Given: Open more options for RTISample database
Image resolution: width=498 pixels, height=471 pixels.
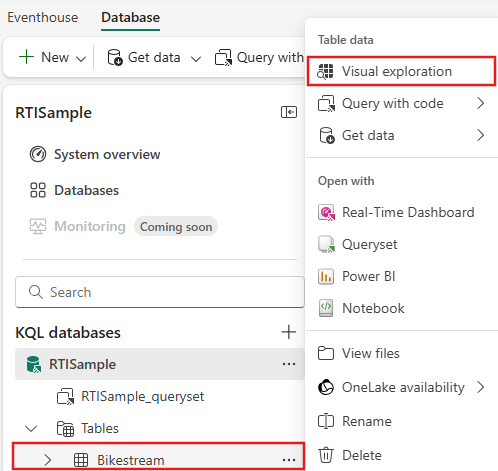Looking at the screenshot, I should coord(289,364).
